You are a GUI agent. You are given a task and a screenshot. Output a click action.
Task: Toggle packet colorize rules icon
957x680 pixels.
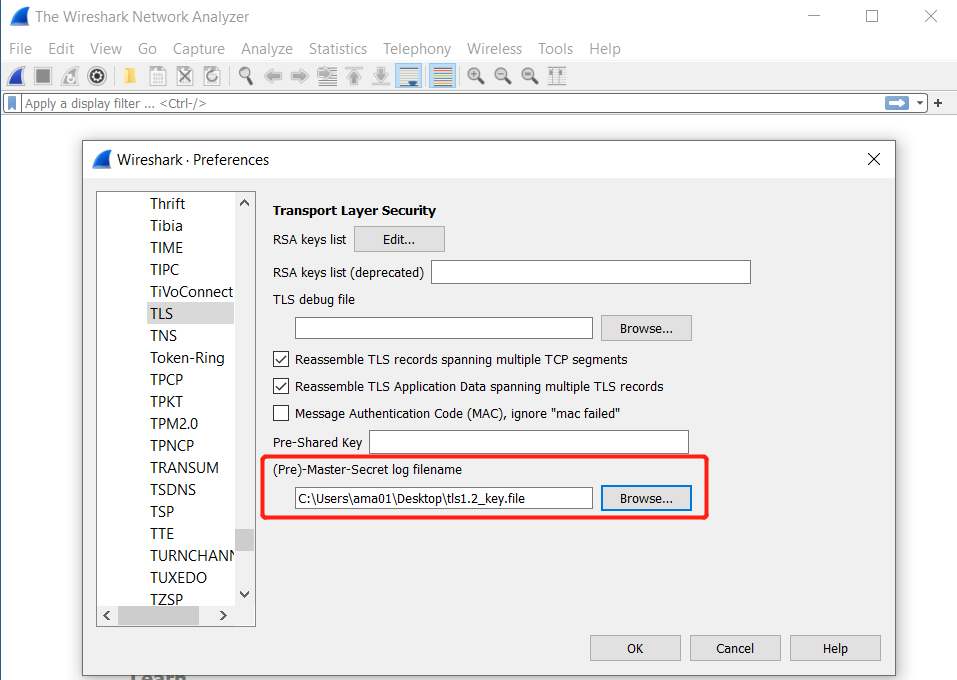[442, 76]
